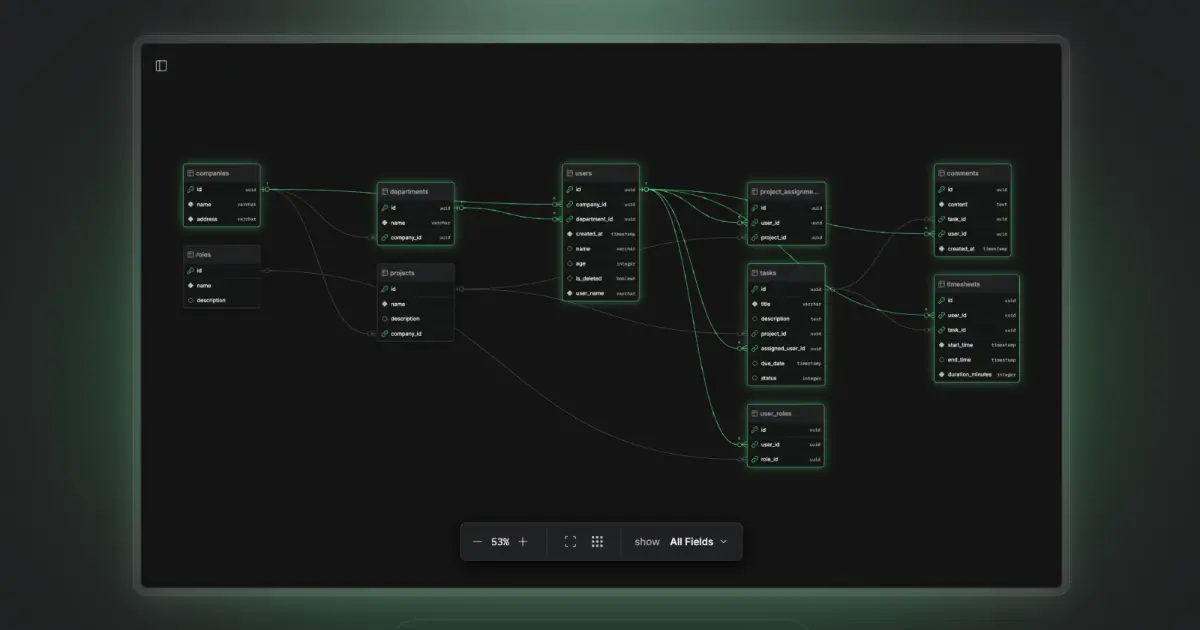Click the users table header icon
Screen dimensions: 1200x630
tap(568, 173)
